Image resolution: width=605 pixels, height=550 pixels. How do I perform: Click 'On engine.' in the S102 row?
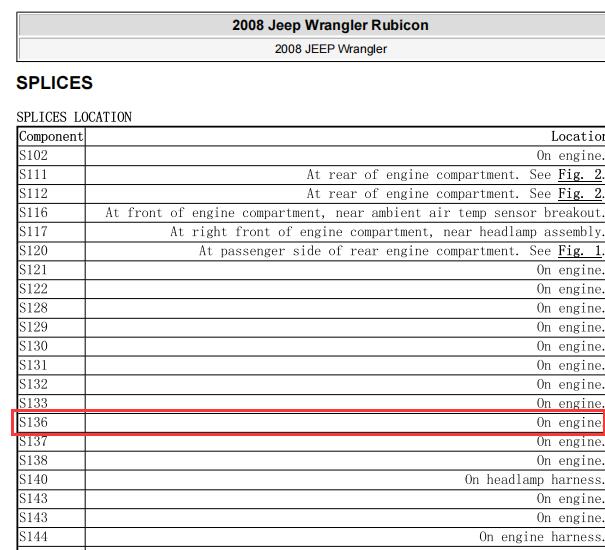(570, 156)
